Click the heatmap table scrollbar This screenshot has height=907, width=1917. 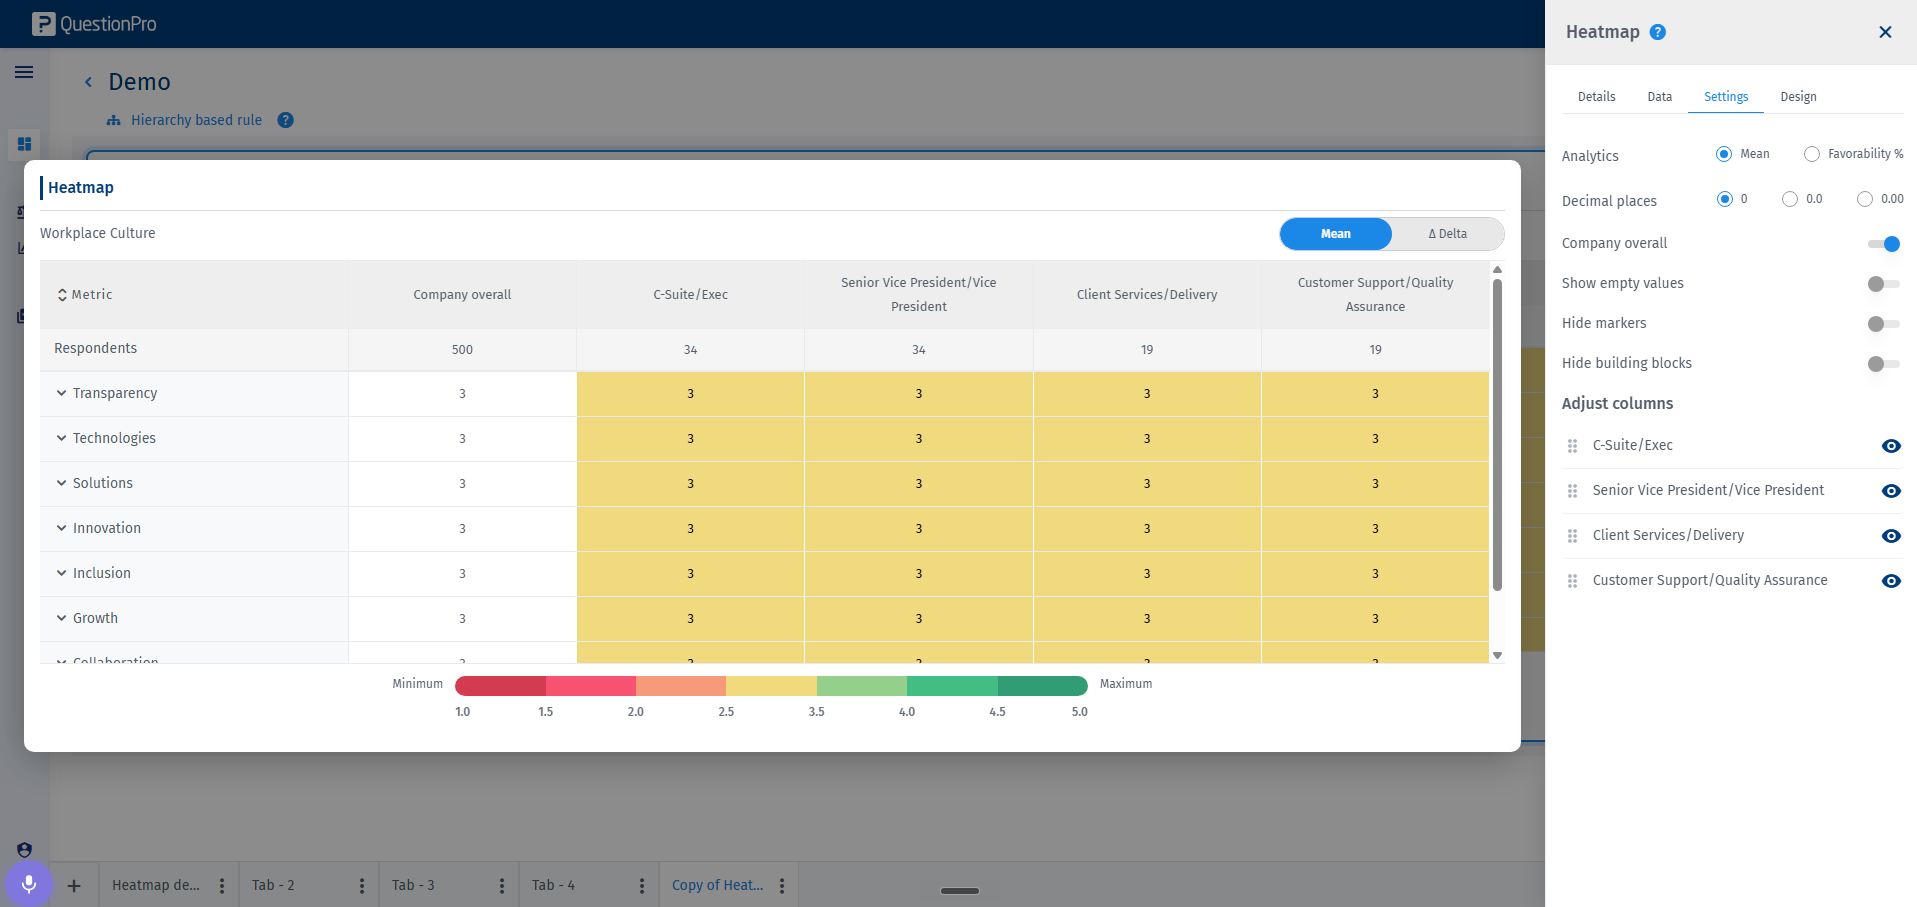click(1497, 435)
